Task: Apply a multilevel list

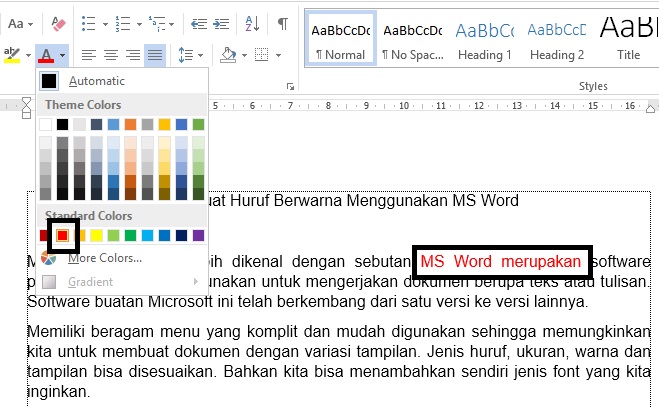Action: coord(157,24)
